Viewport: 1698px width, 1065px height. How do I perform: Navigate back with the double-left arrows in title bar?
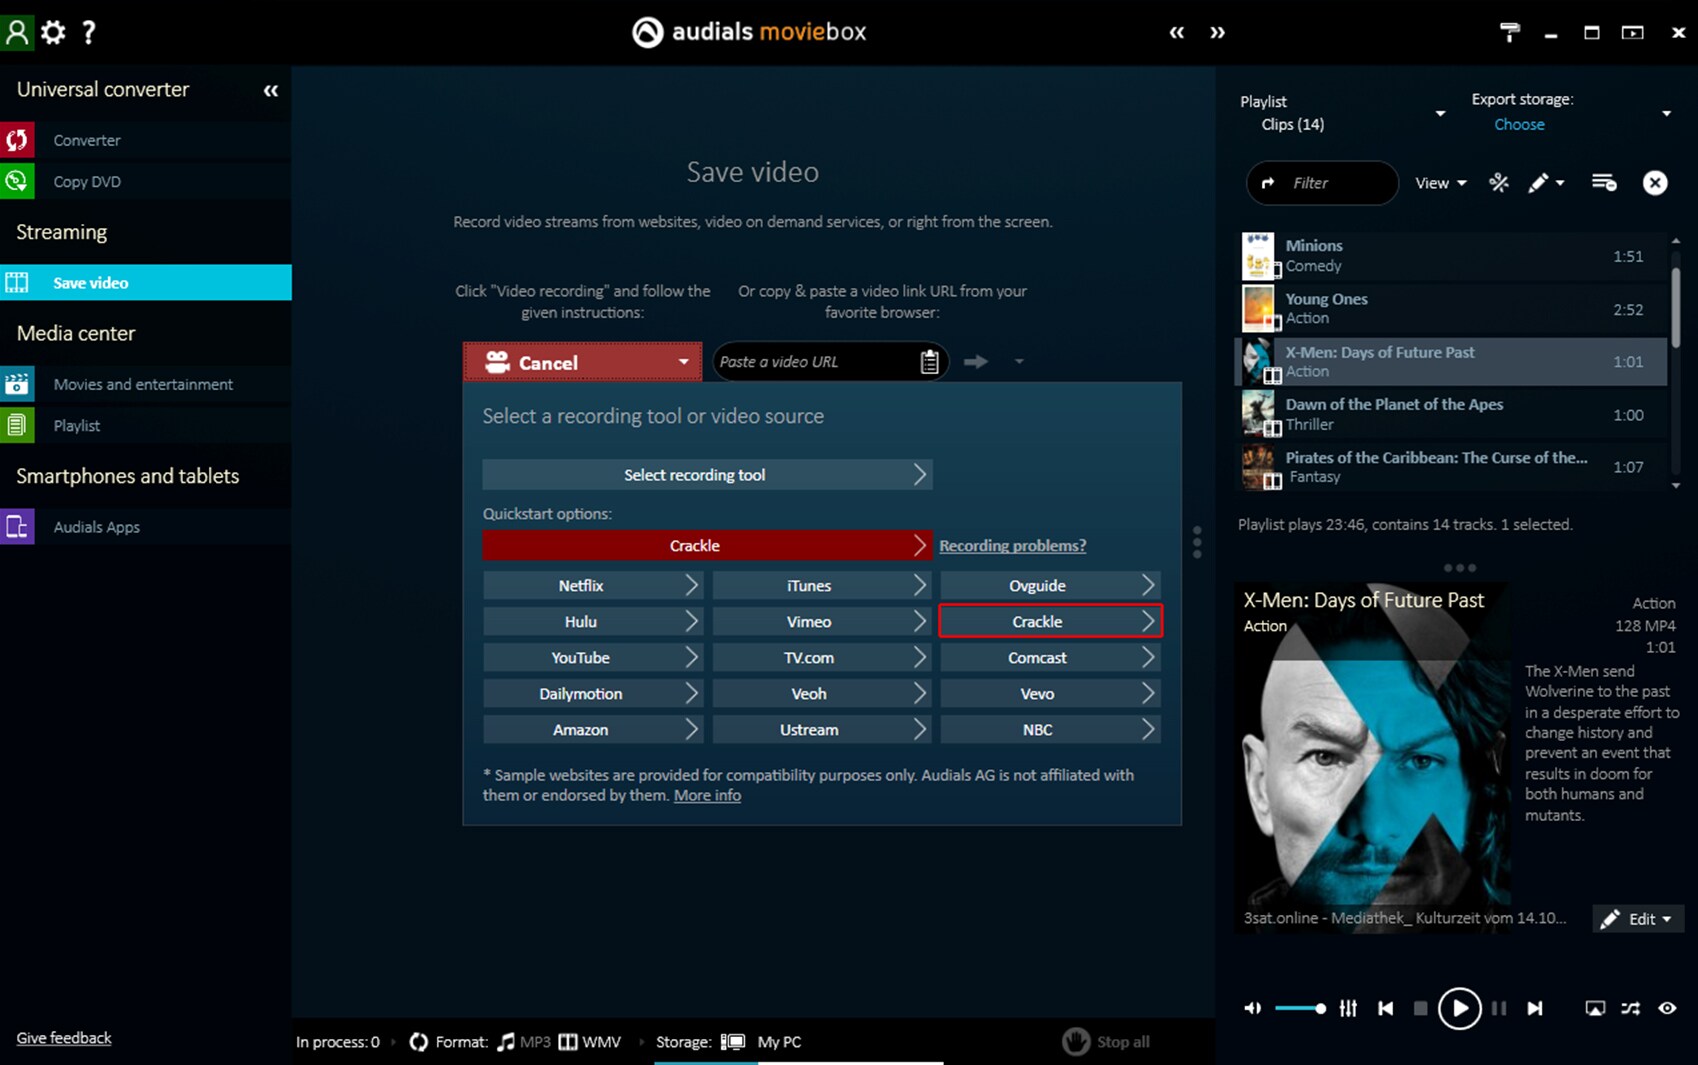point(1177,32)
